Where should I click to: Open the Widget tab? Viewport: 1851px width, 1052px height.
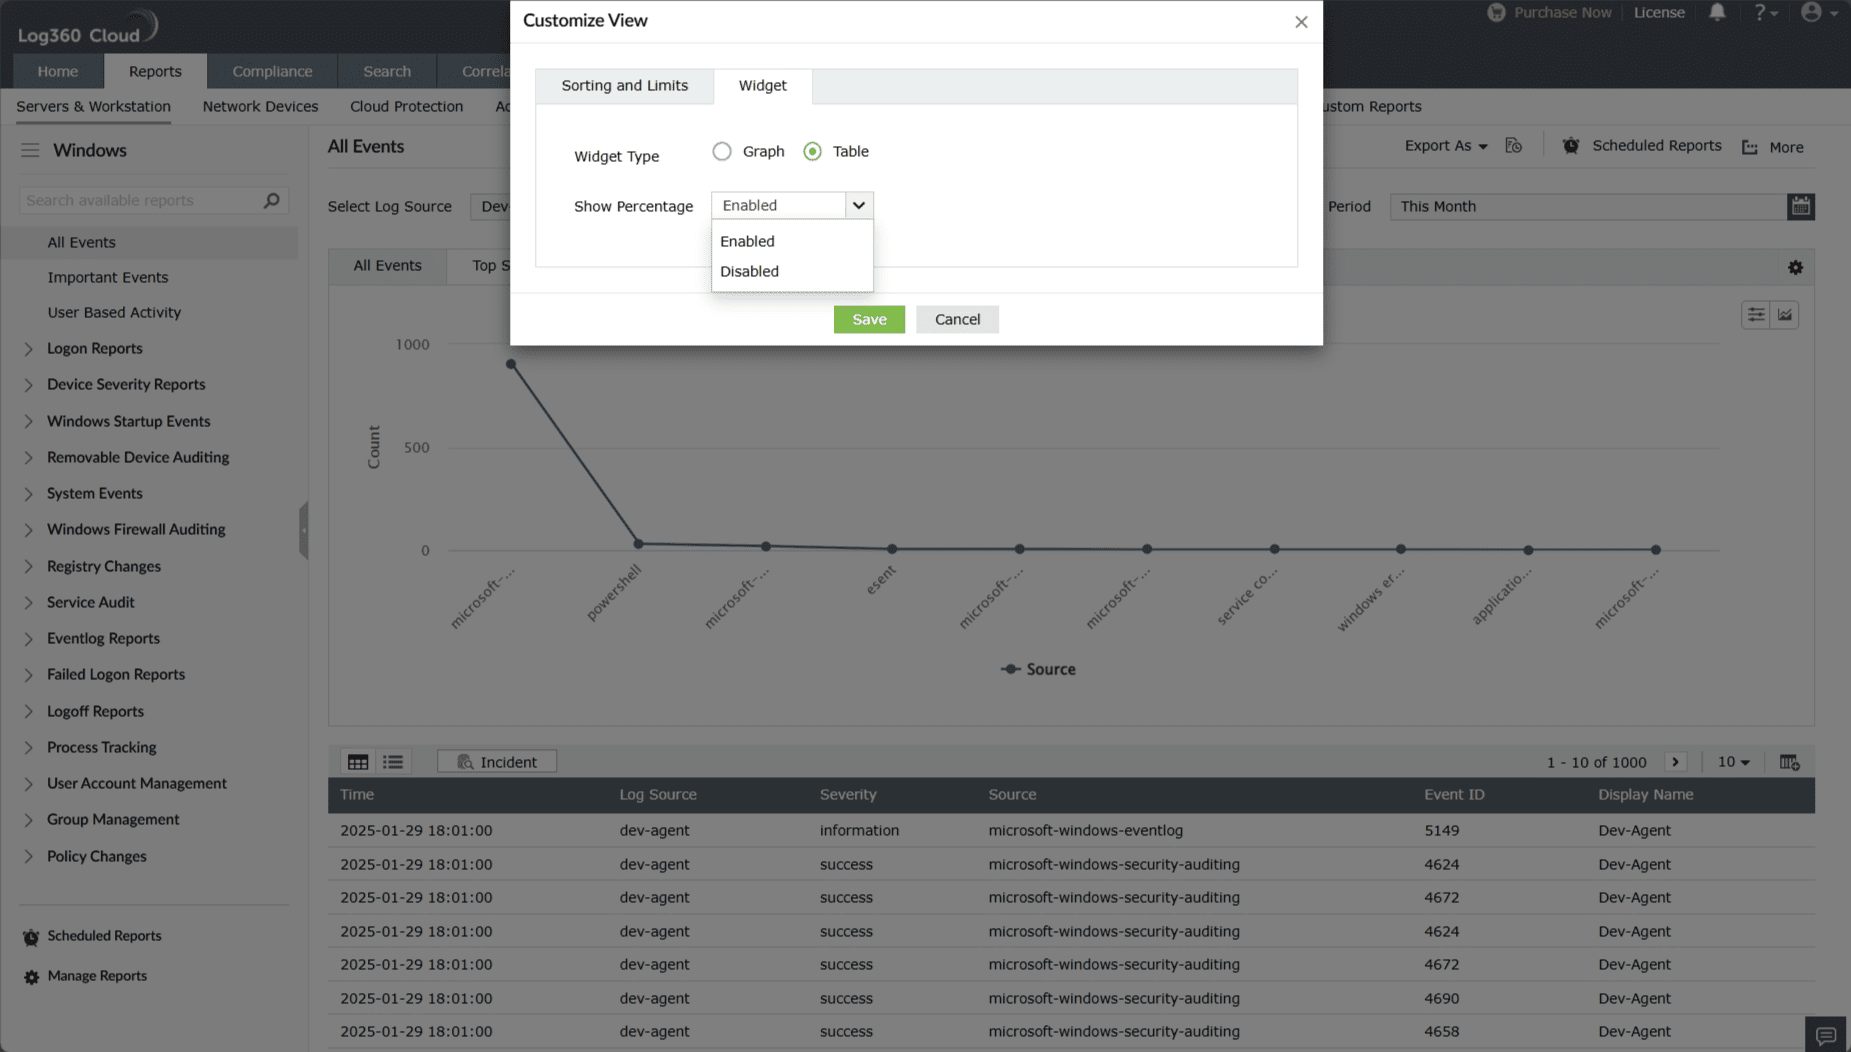pyautogui.click(x=762, y=86)
